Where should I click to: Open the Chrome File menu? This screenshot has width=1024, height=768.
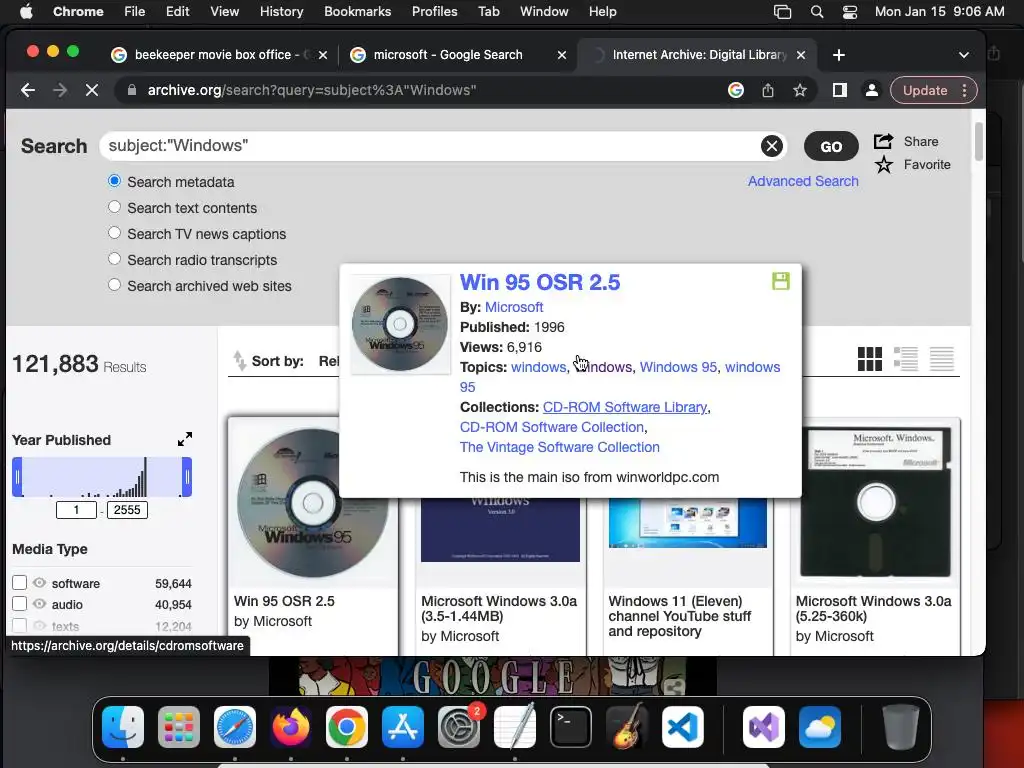pyautogui.click(x=135, y=12)
